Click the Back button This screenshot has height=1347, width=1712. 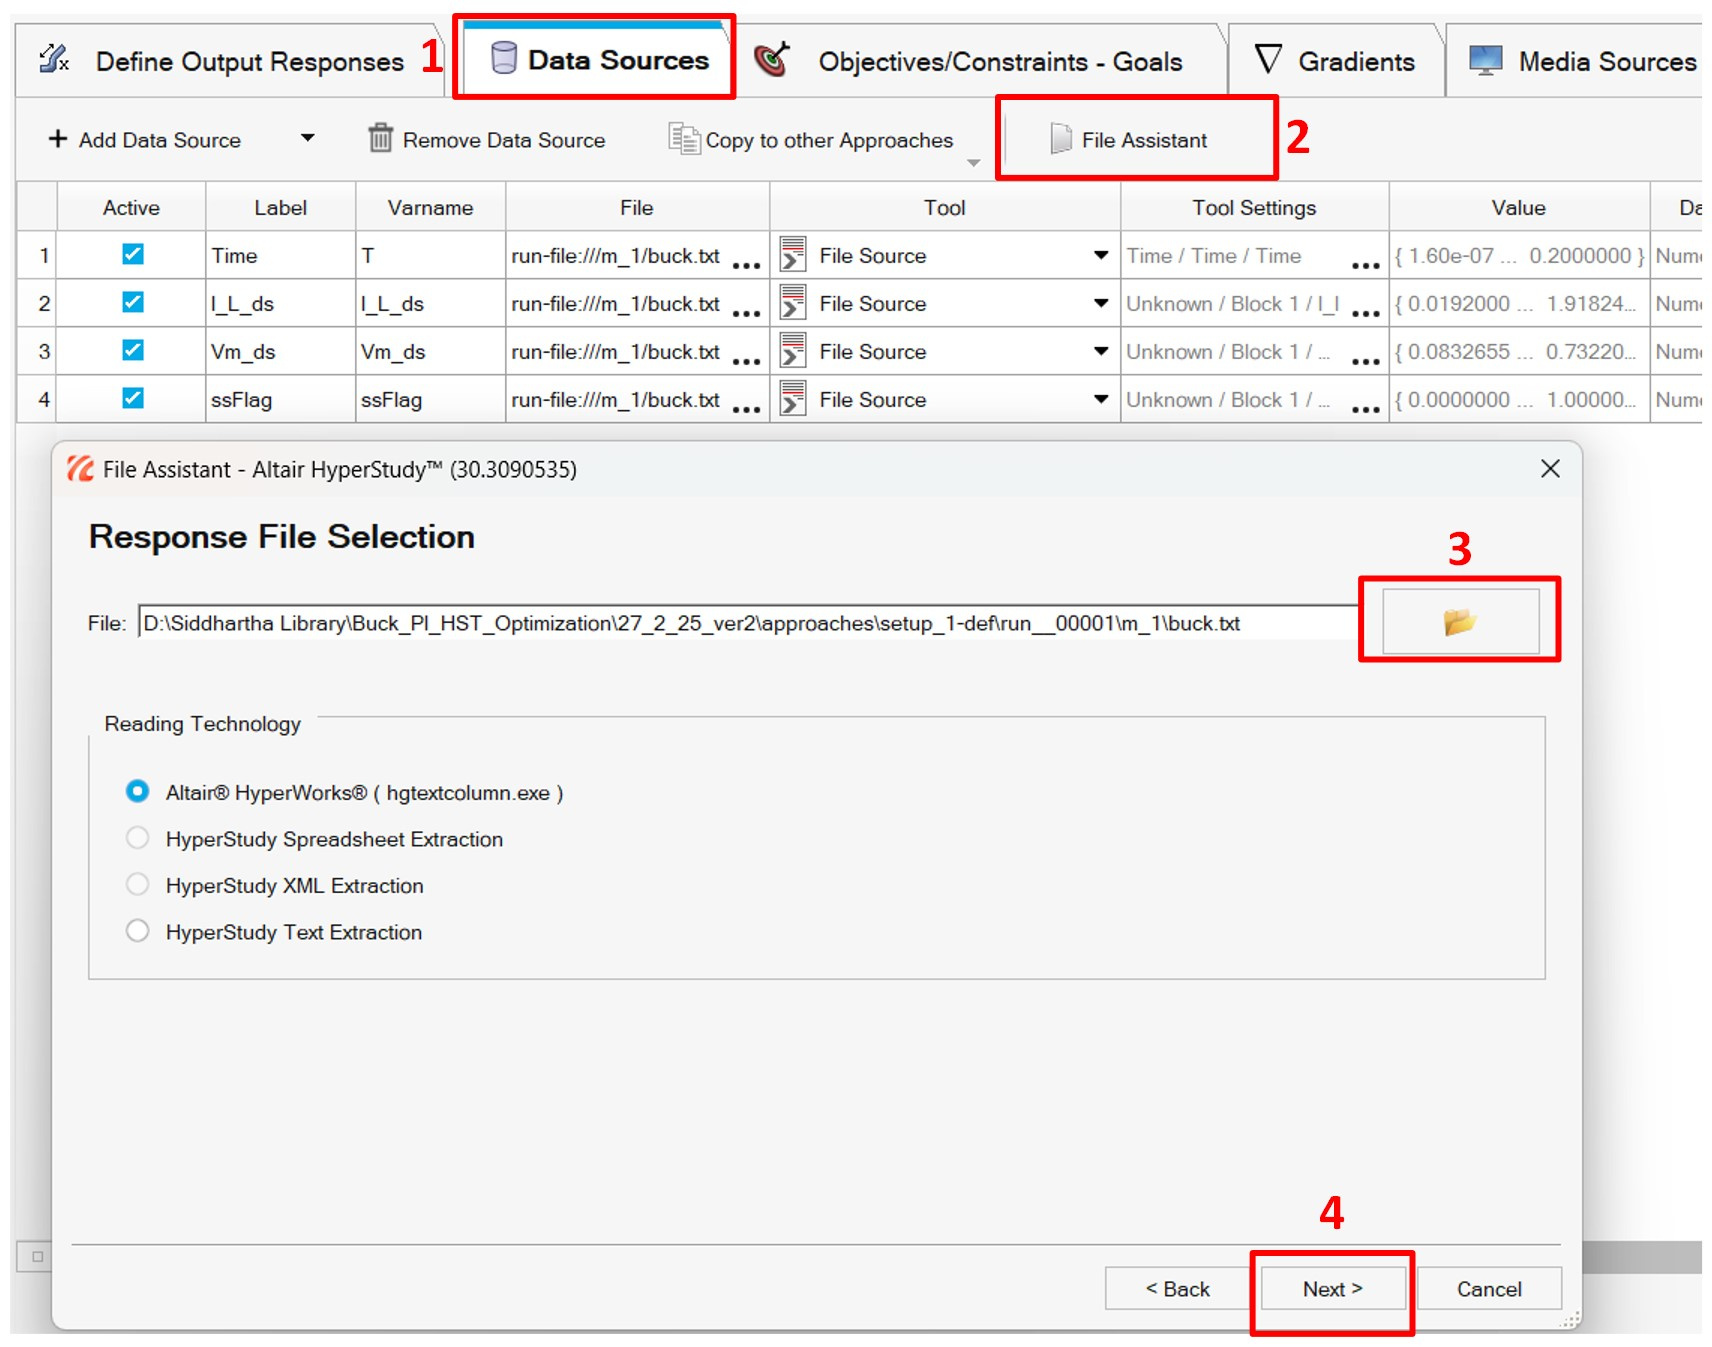point(1177,1289)
